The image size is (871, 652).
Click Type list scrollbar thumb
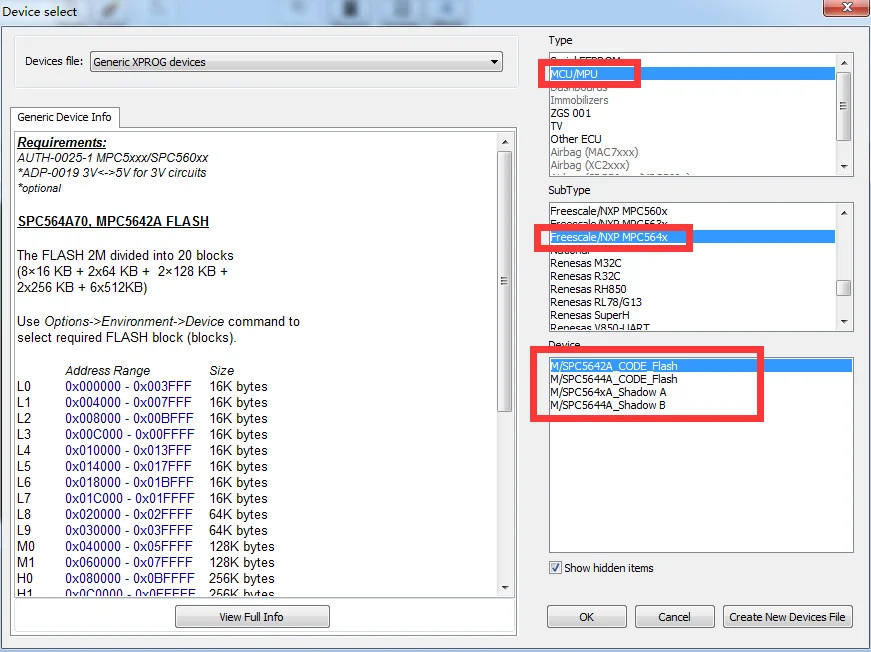pyautogui.click(x=844, y=106)
